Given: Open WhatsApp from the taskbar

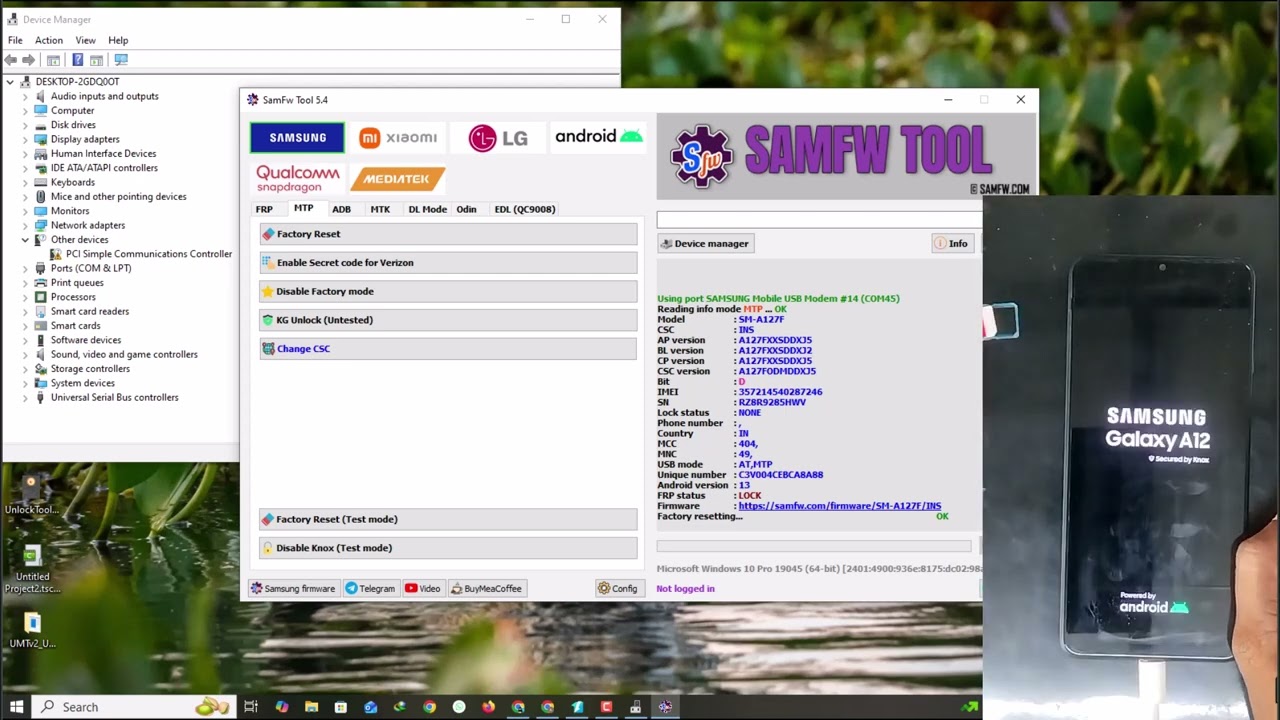Looking at the screenshot, I should pos(459,707).
